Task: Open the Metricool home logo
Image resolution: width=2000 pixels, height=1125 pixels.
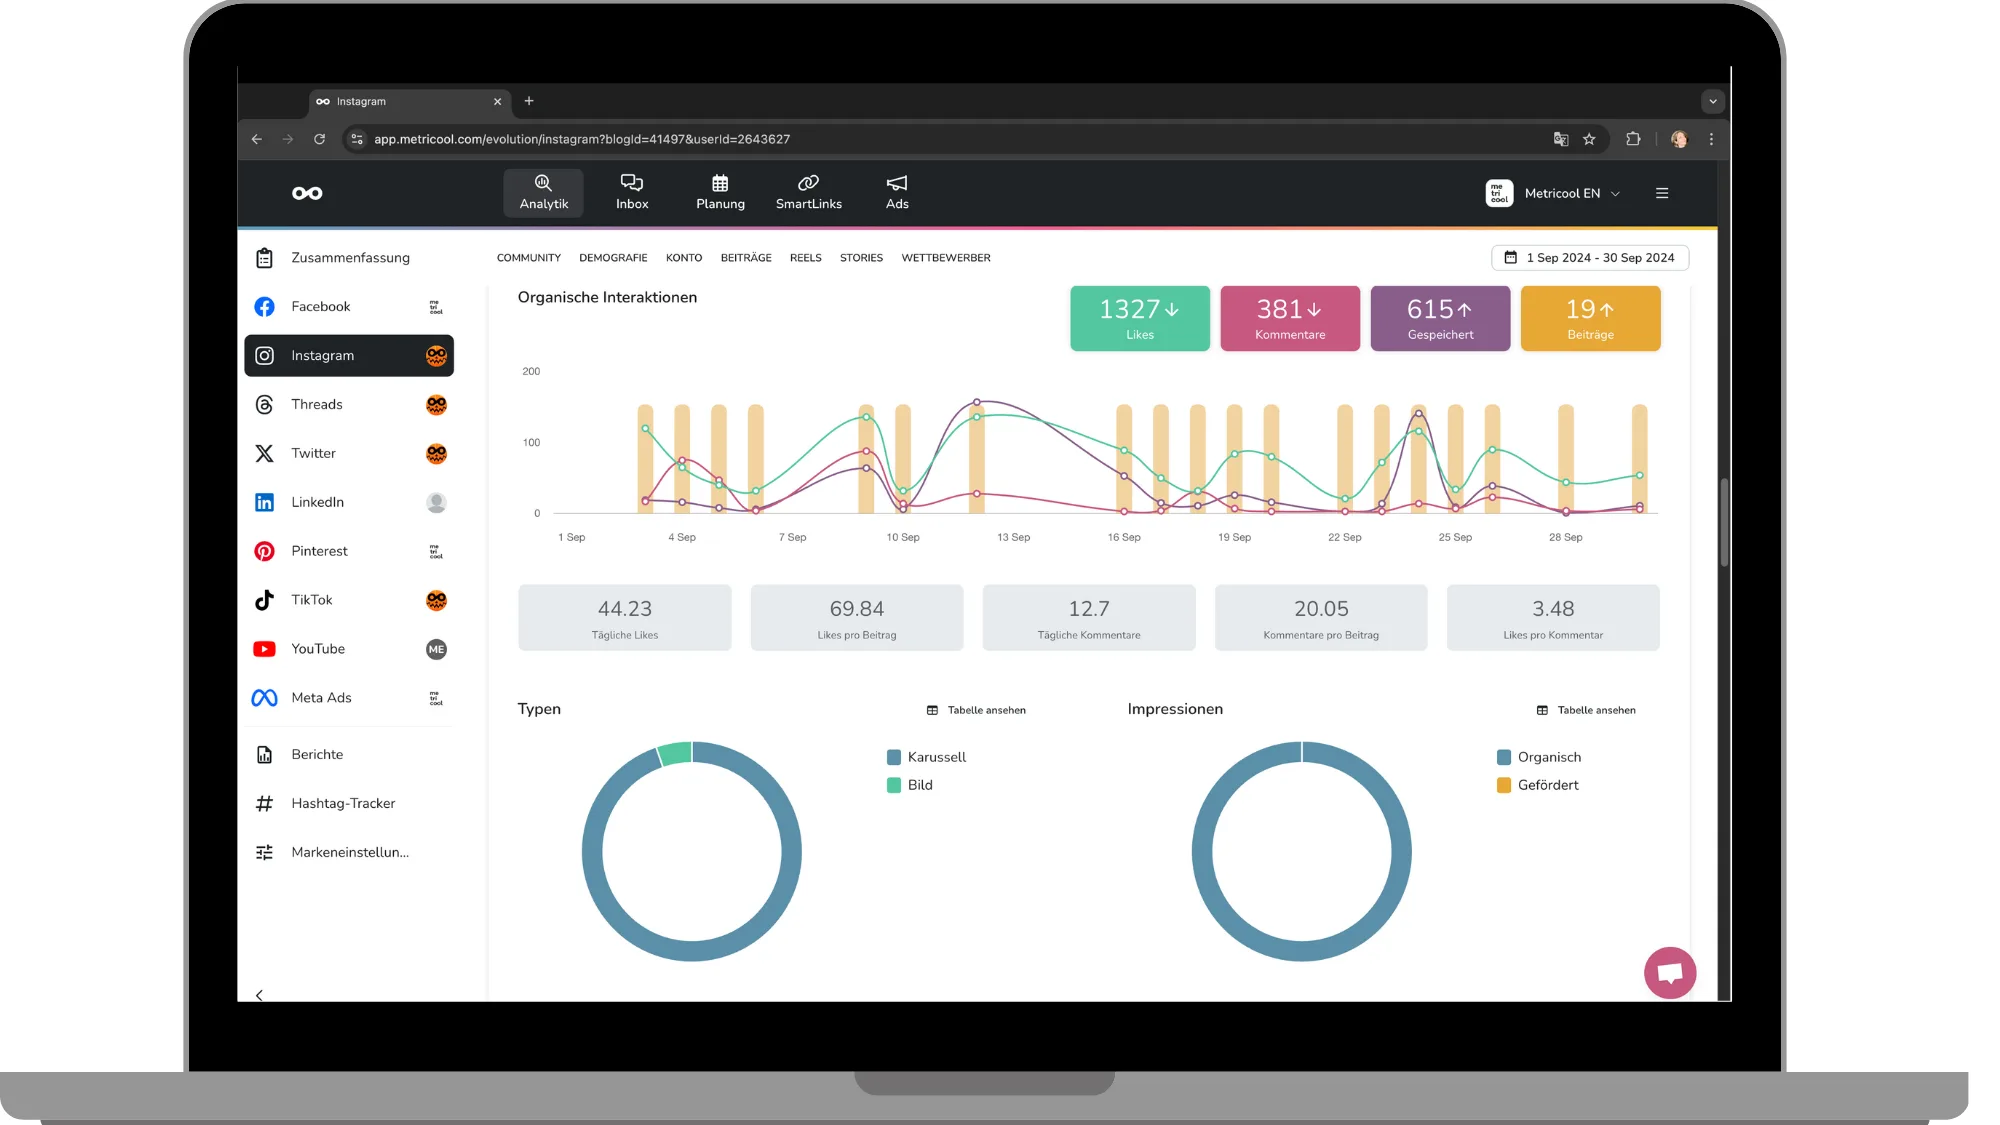Action: tap(307, 193)
